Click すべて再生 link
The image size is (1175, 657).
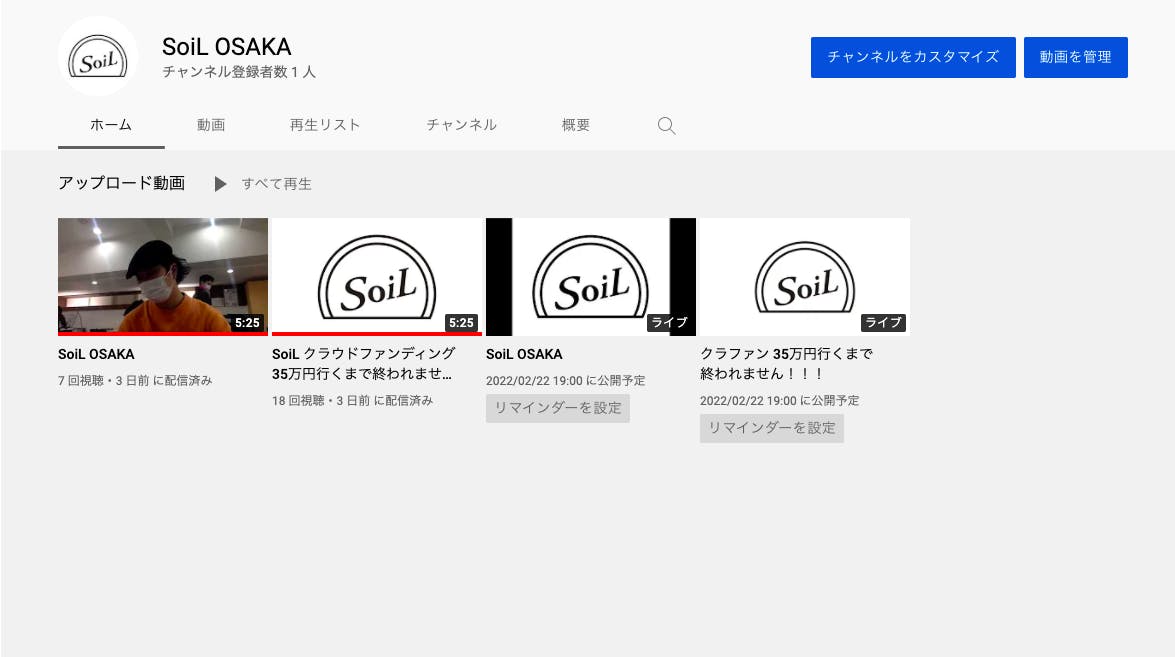277,184
